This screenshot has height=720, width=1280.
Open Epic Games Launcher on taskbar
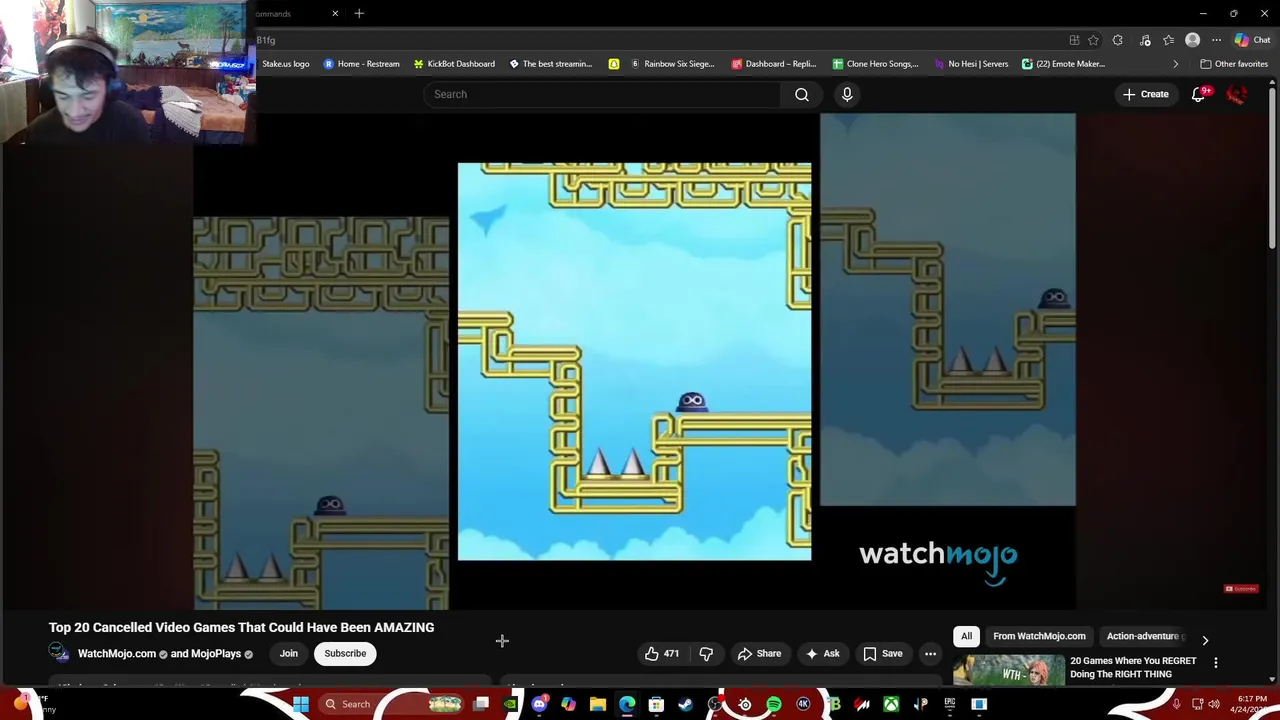pos(950,704)
